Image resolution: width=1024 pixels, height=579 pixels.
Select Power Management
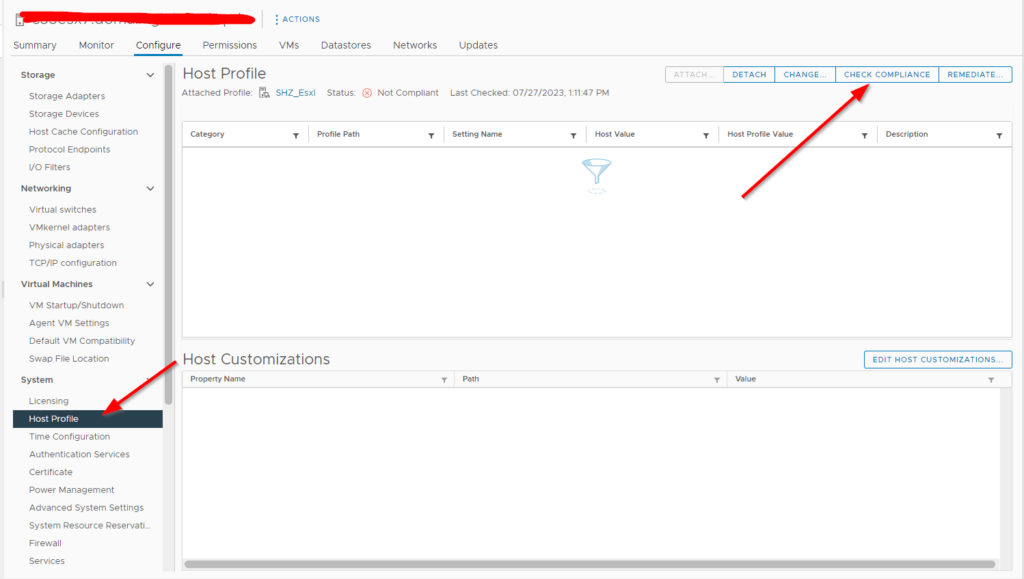coord(71,490)
